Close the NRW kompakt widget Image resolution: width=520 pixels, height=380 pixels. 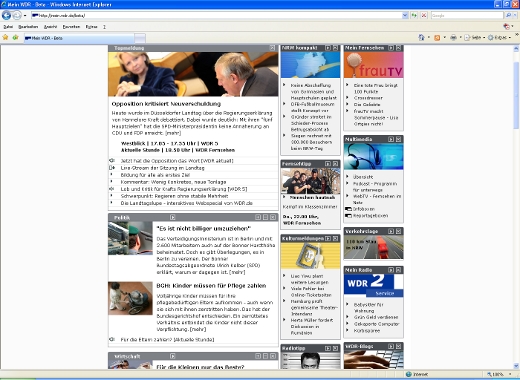335,48
